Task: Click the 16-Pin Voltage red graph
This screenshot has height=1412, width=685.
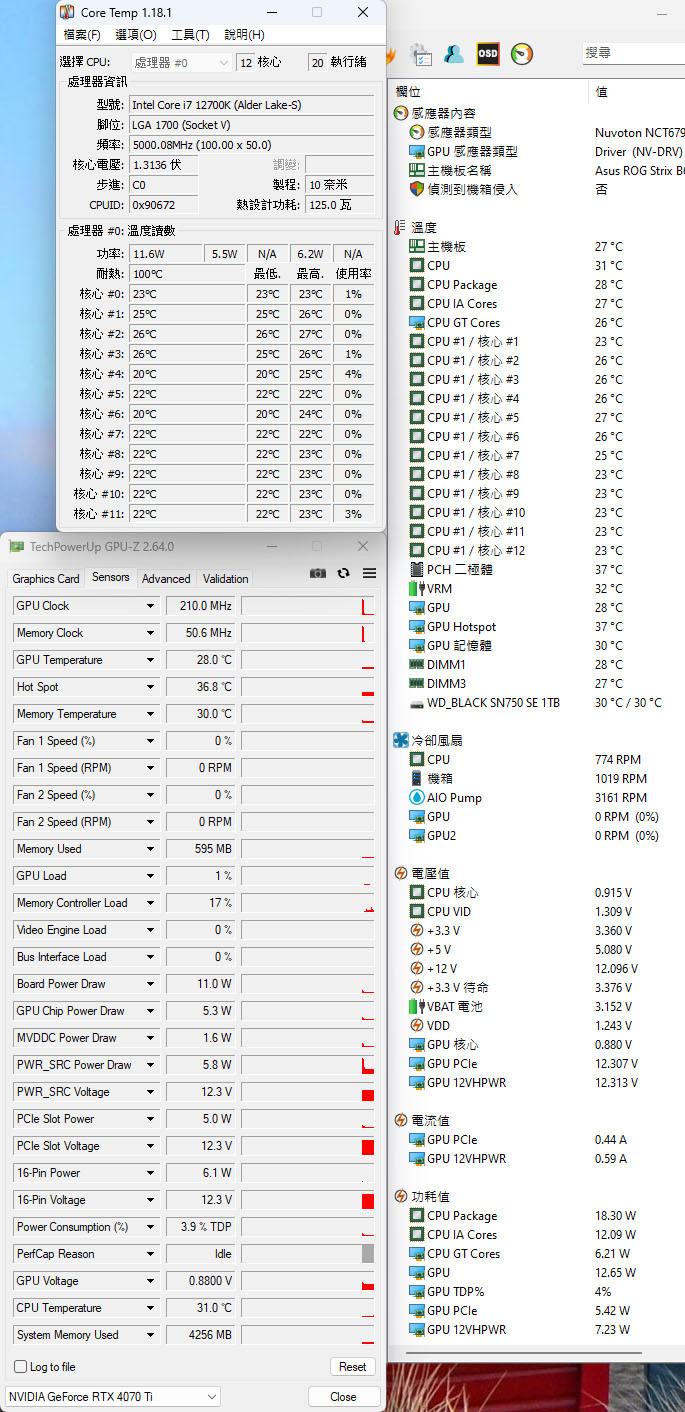Action: tap(368, 1200)
